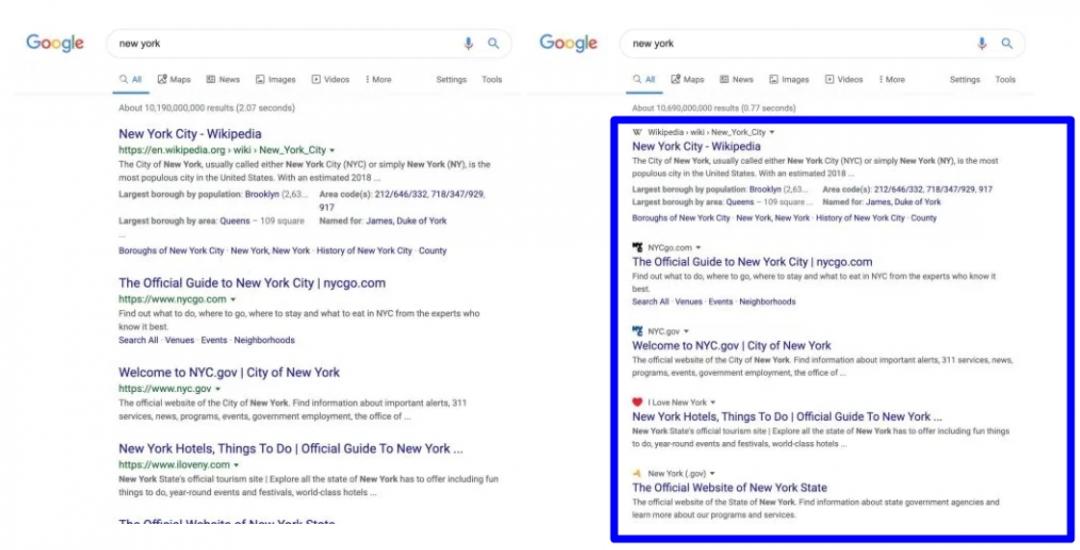Click the Google logo on the right page
Viewport: 1080px width, 550px height.
tap(568, 43)
